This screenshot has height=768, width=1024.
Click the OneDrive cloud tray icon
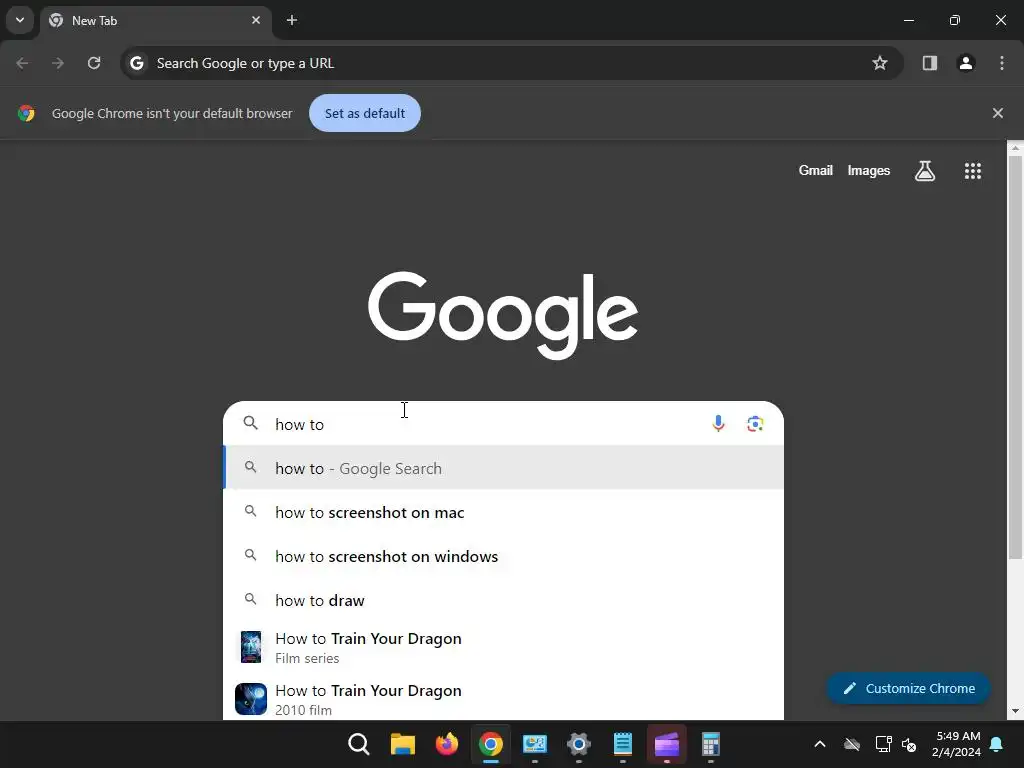[x=852, y=744]
